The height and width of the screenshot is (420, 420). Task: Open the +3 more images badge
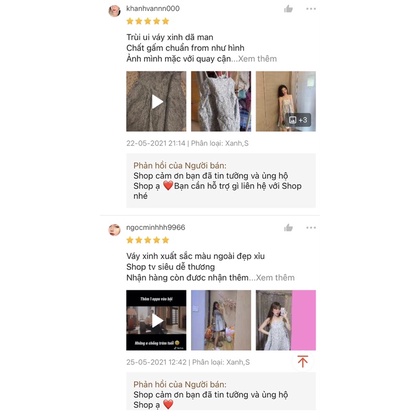point(298,120)
